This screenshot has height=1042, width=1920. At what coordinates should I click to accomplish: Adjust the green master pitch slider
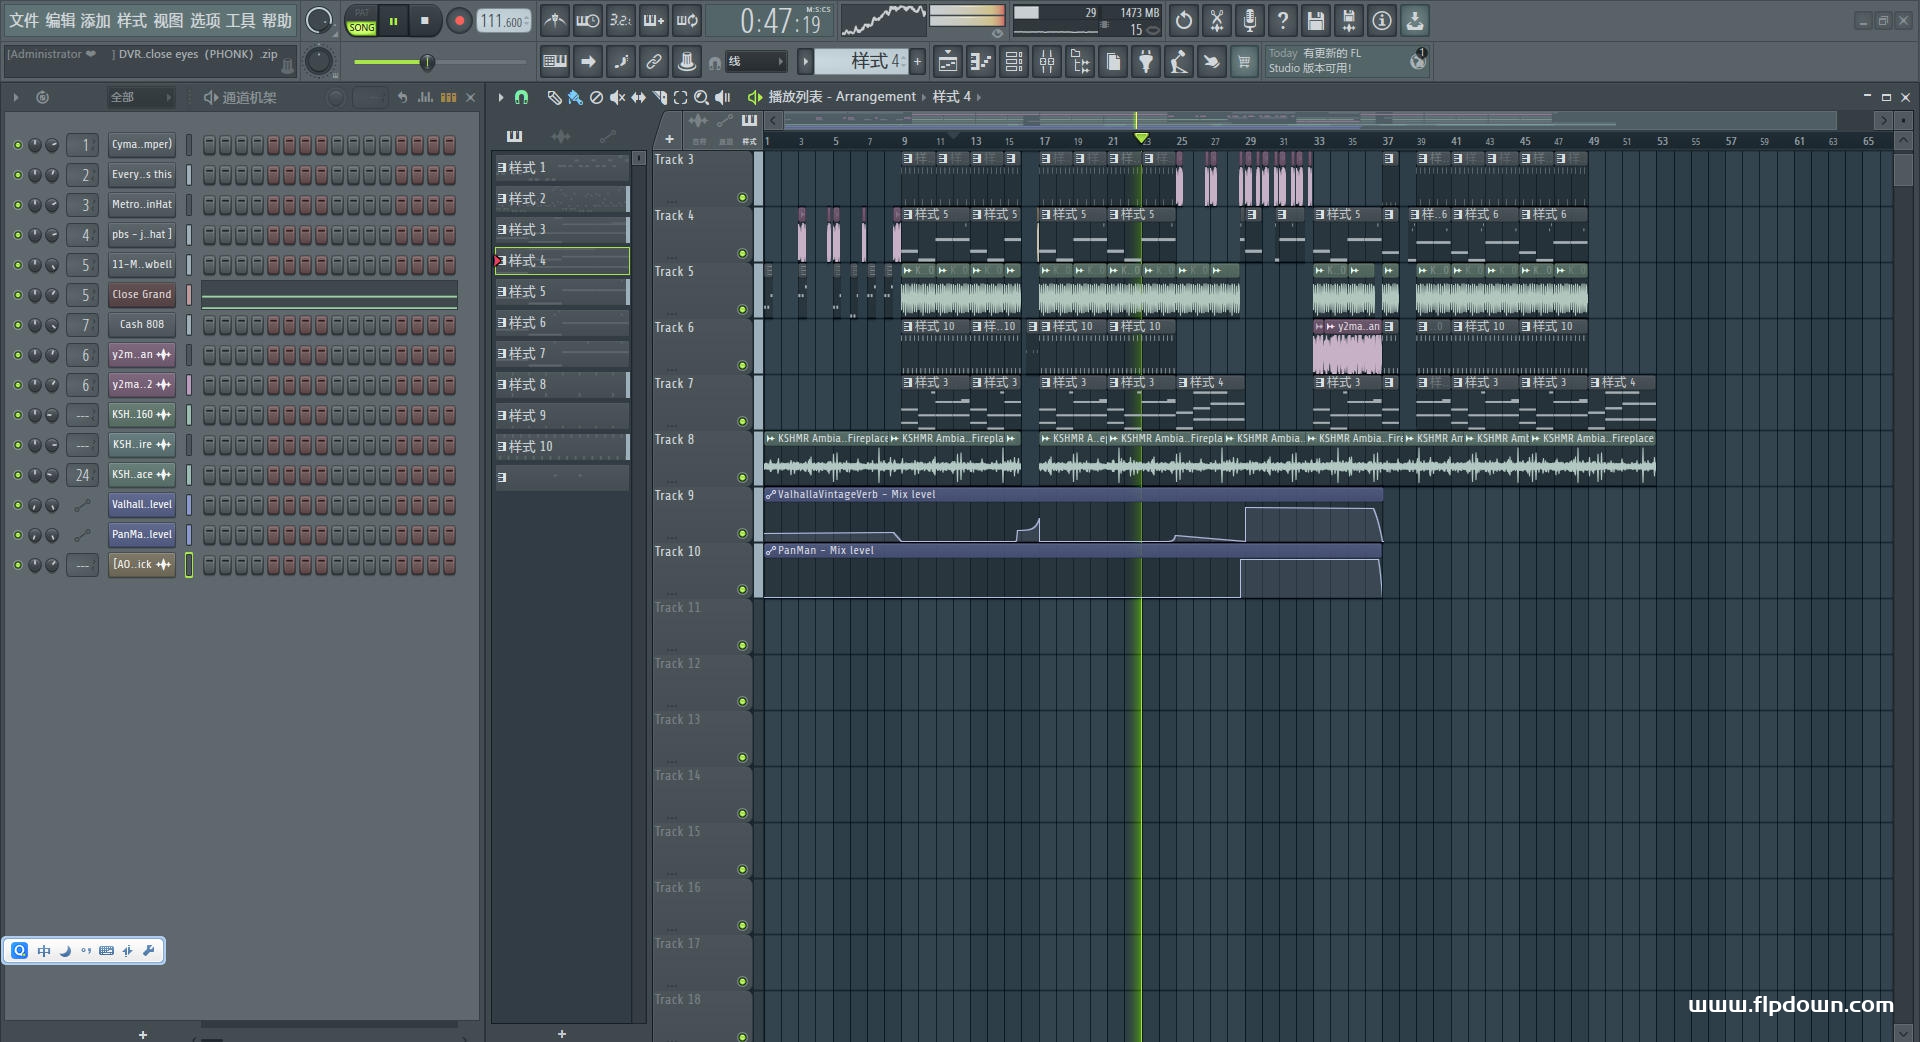tap(427, 62)
